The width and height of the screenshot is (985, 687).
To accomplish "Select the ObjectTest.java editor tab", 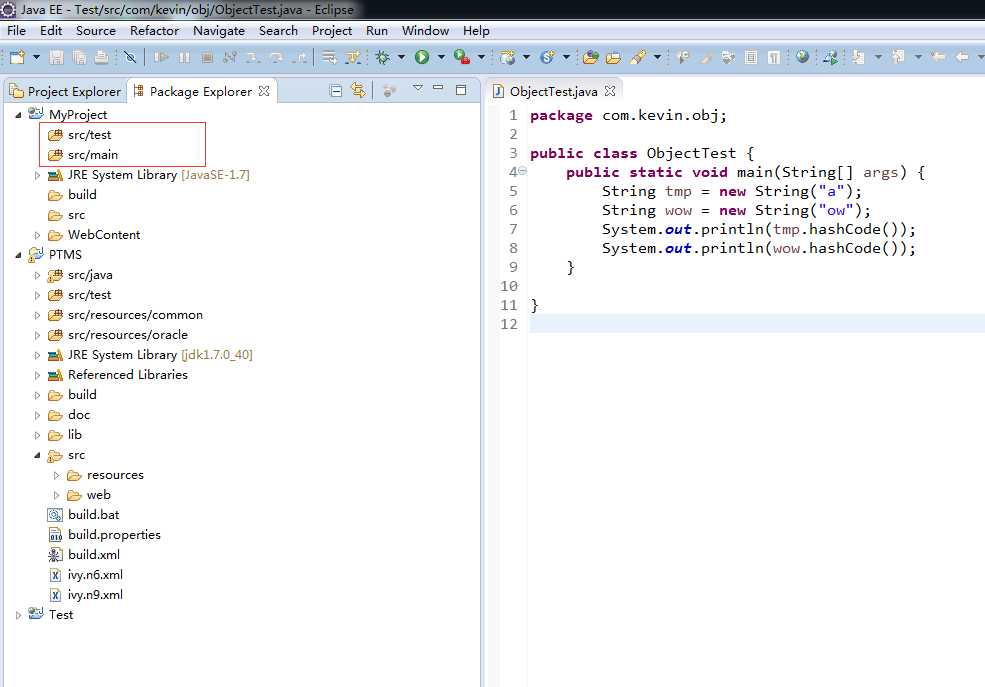I will (x=553, y=92).
